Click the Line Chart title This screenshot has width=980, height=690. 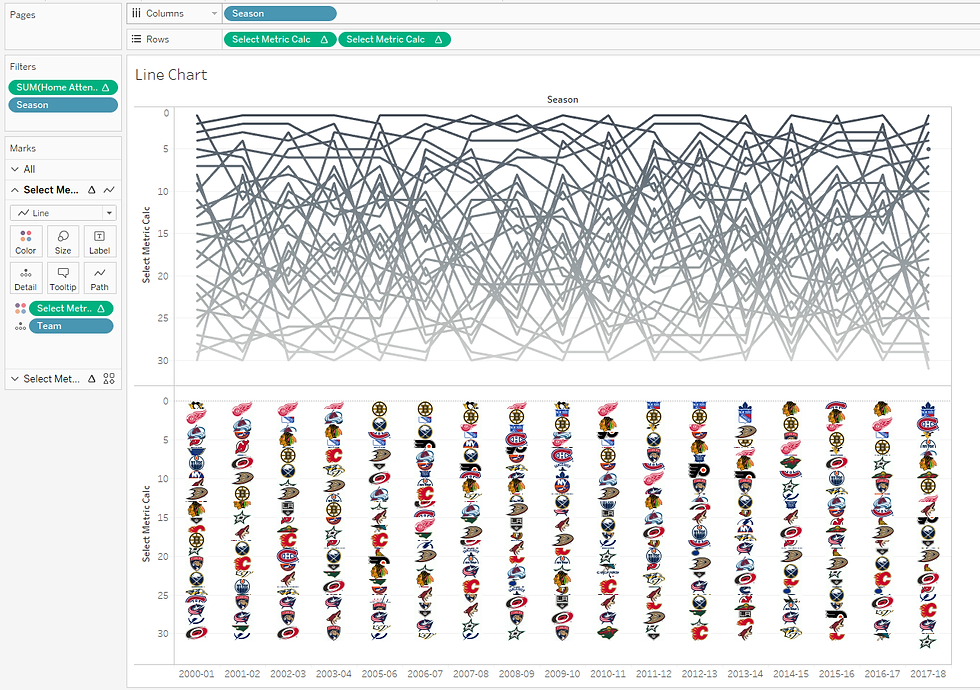point(171,75)
